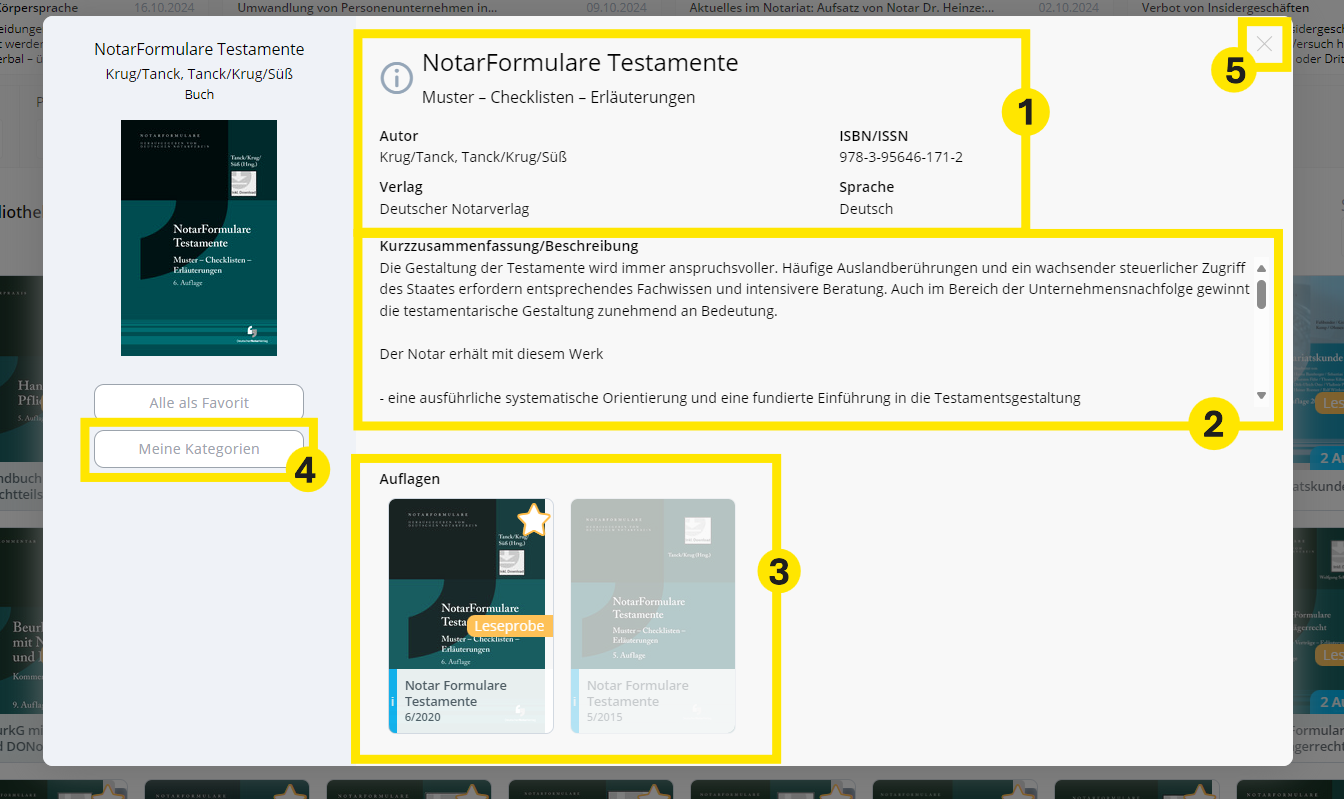Open 'Meine Kategorien'
The image size is (1344, 799).
pos(199,449)
